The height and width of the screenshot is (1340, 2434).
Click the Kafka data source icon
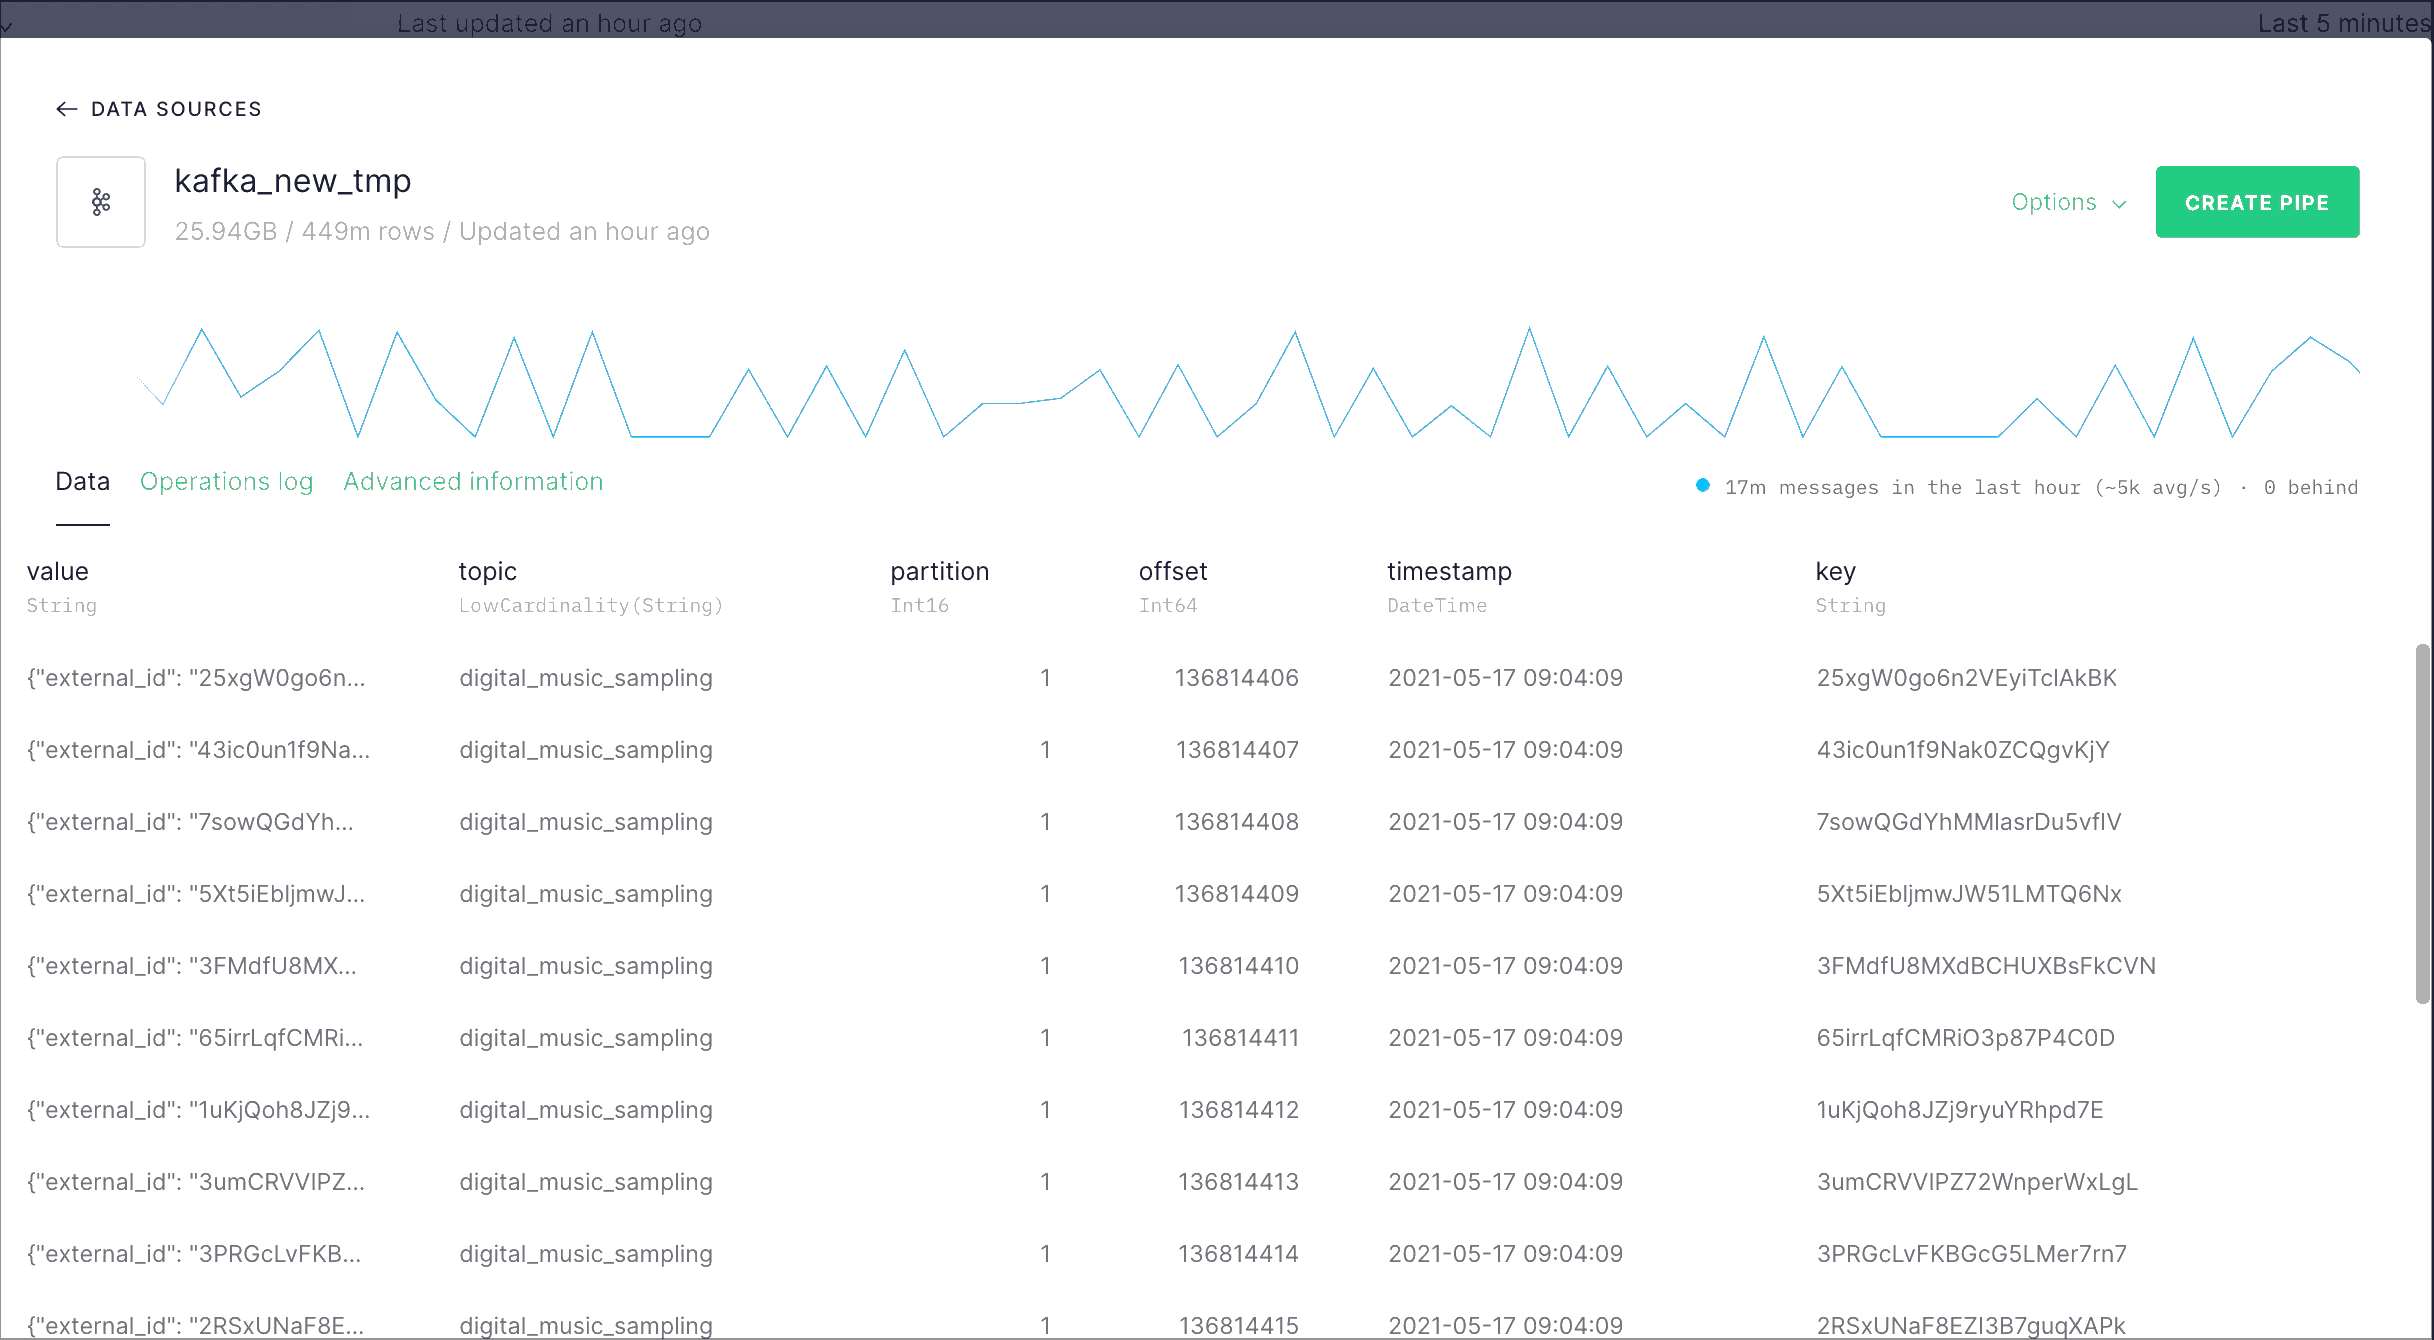(101, 202)
